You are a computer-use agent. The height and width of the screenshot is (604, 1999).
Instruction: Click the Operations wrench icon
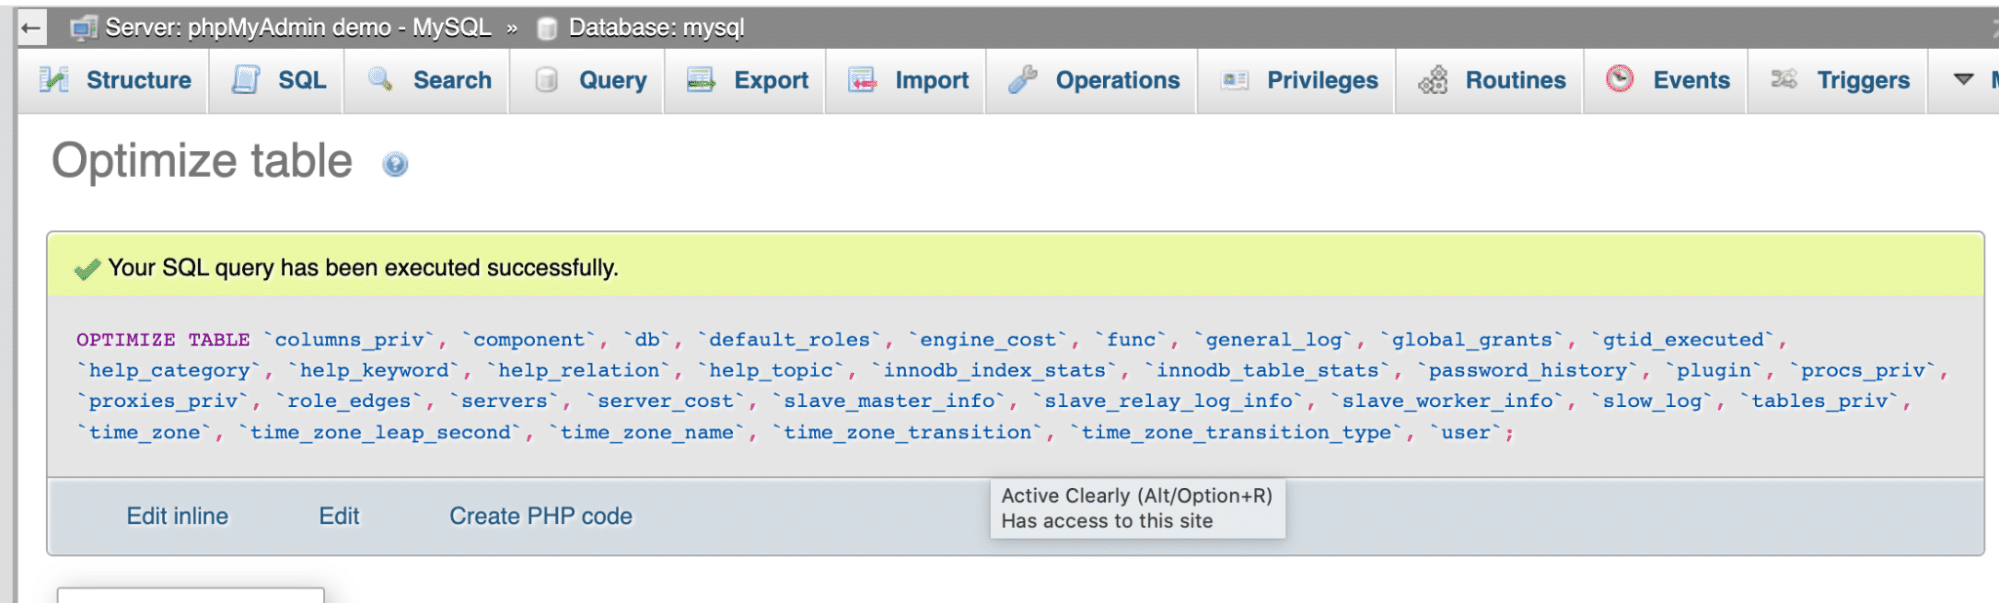pyautogui.click(x=1022, y=80)
